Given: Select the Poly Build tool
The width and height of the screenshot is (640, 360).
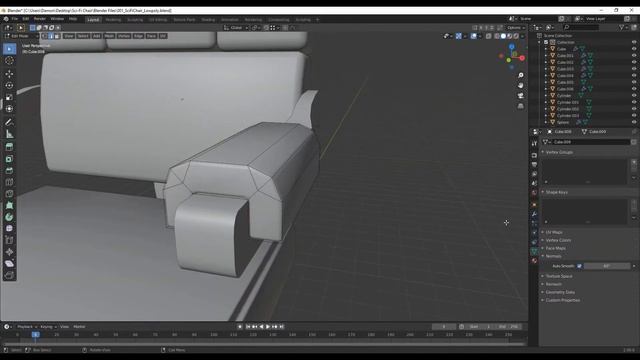Looking at the screenshot, I should (9, 205).
